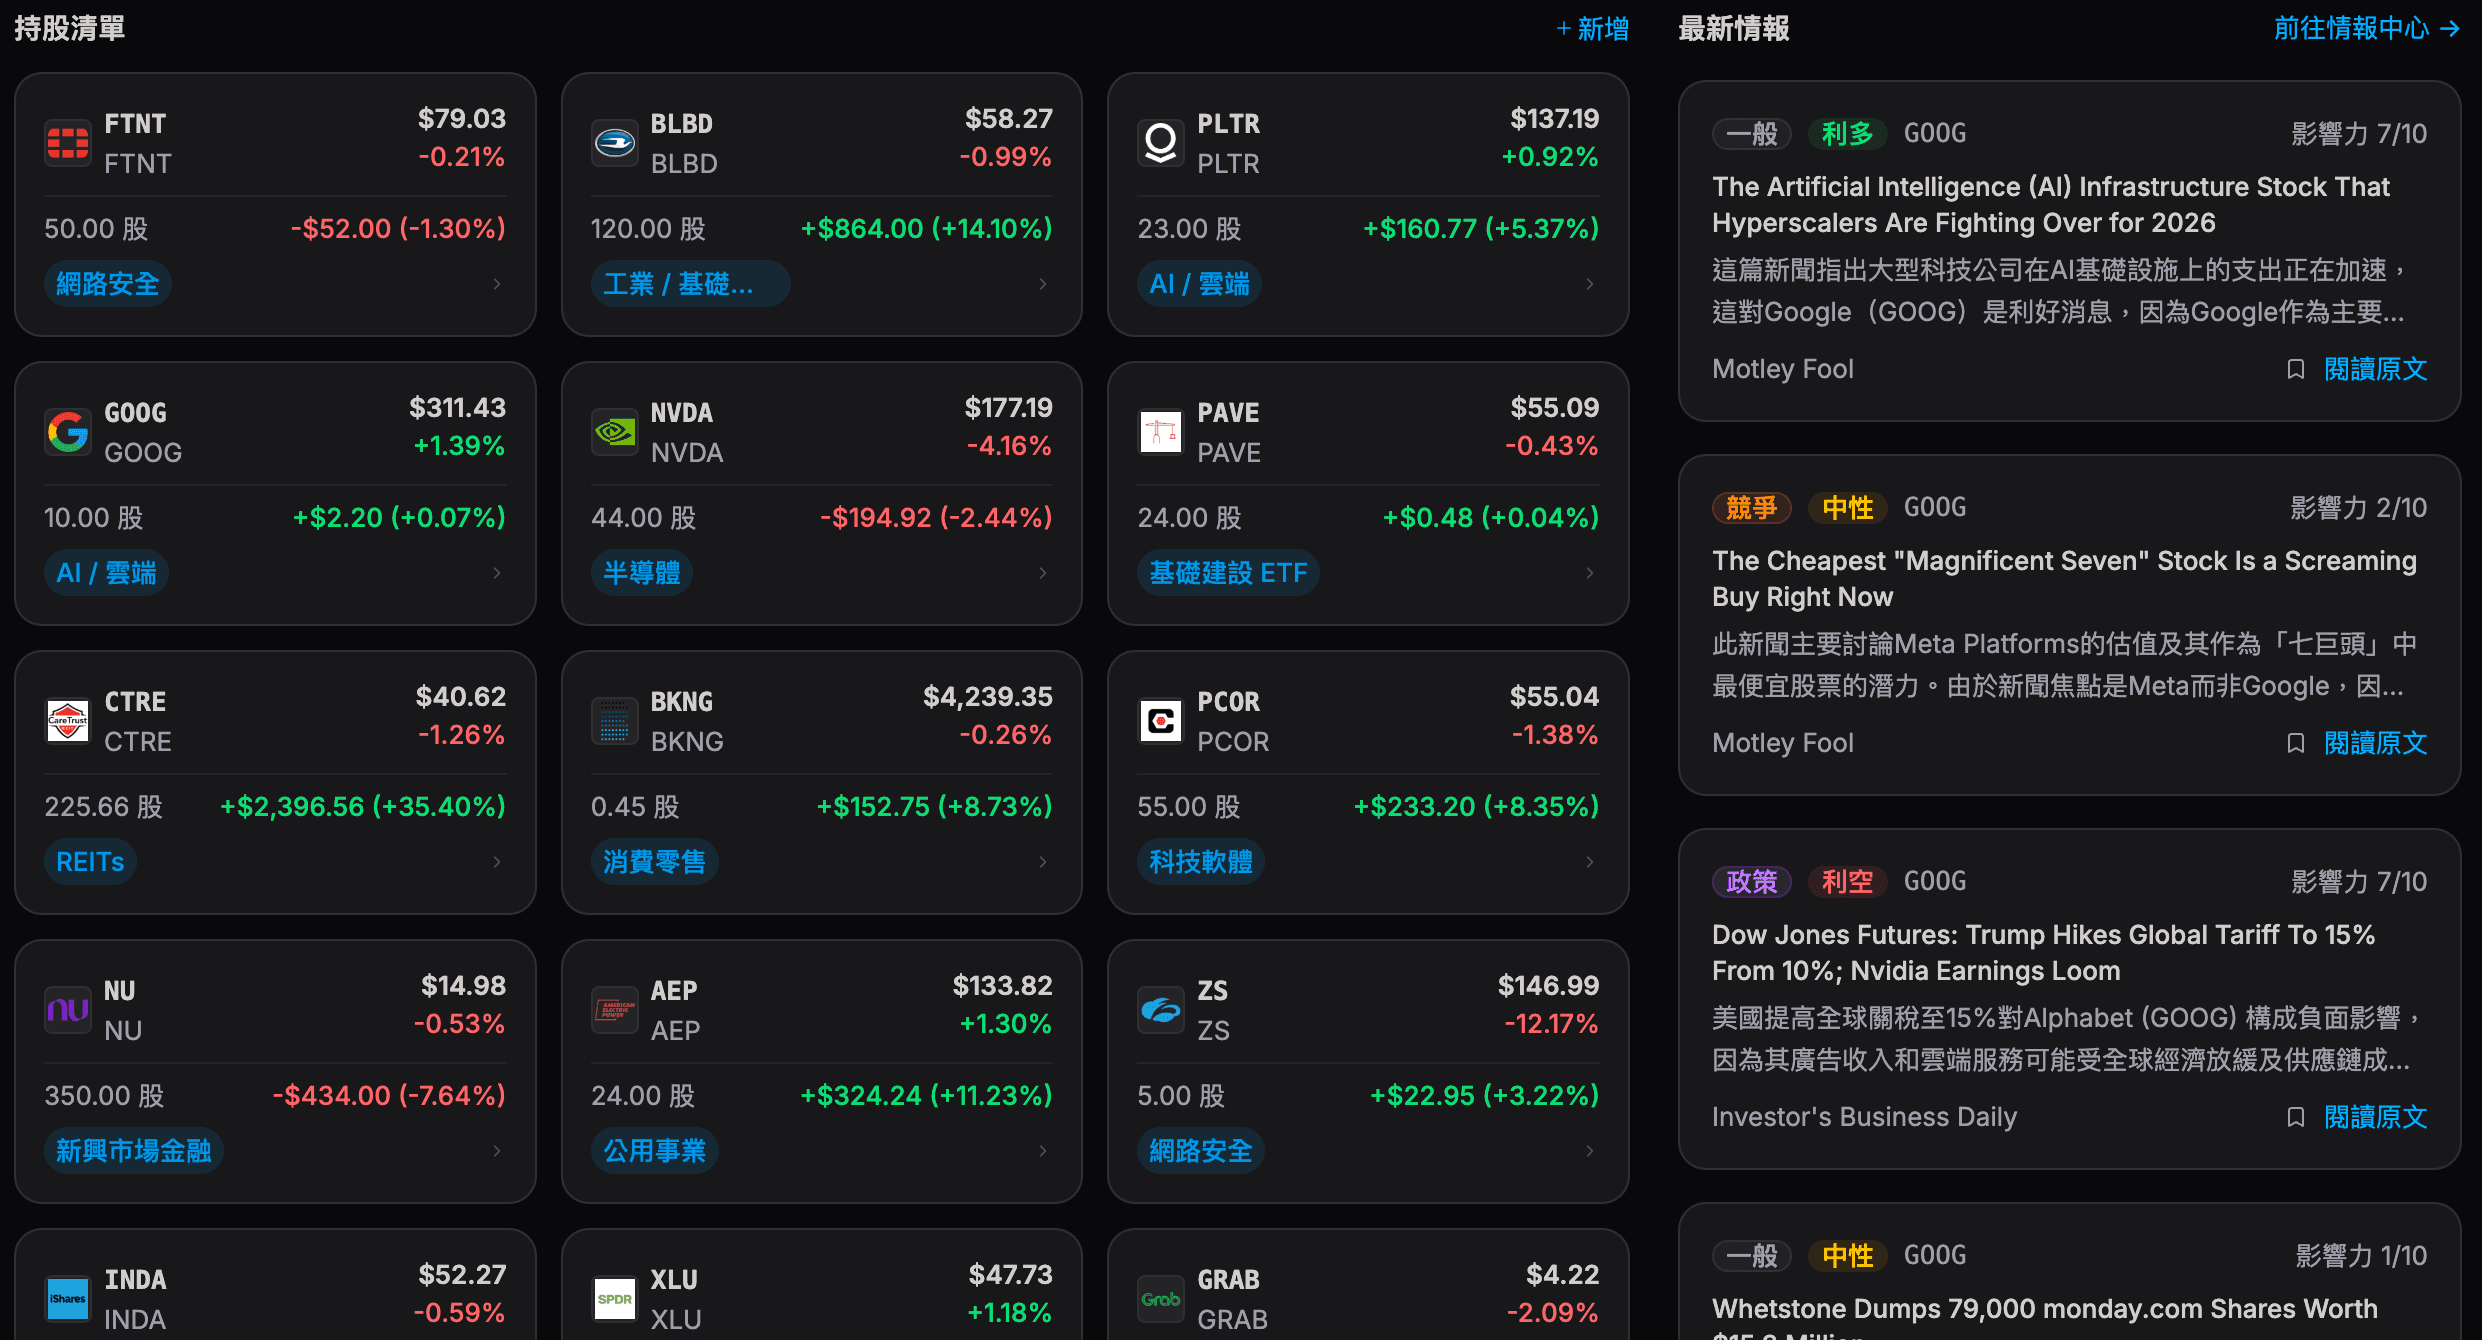Click the Google logo on the GOOG card
Screen dimensions: 2482x1340
[67, 432]
